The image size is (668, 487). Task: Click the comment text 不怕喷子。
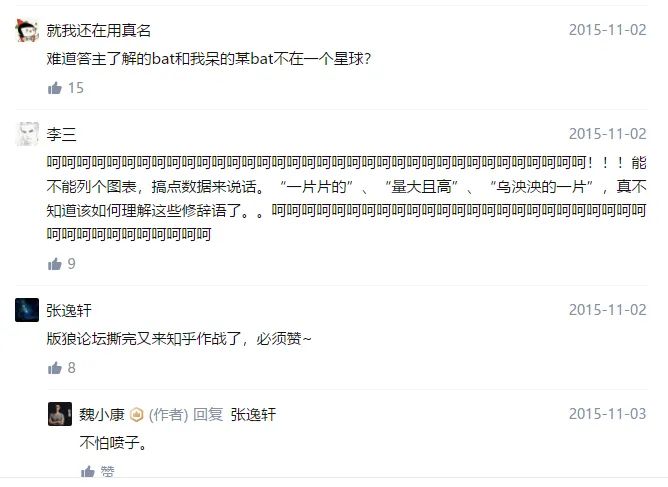(114, 443)
